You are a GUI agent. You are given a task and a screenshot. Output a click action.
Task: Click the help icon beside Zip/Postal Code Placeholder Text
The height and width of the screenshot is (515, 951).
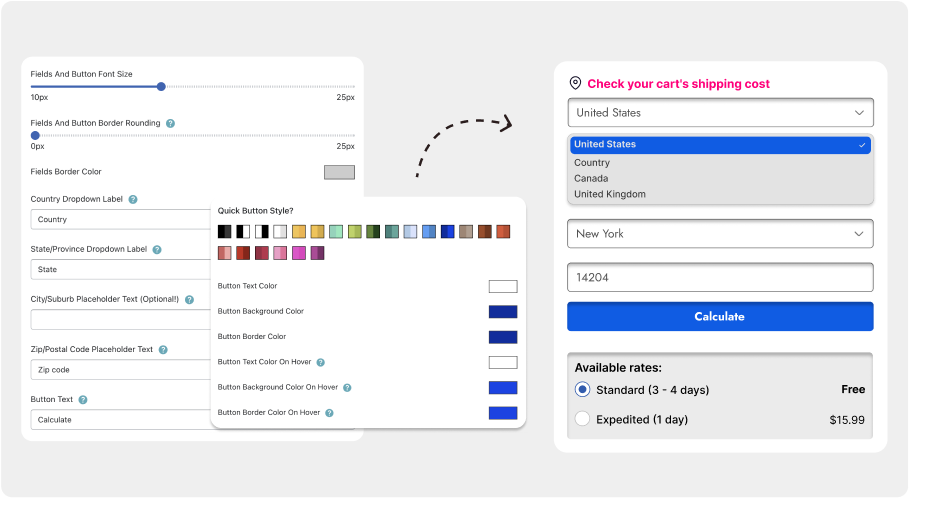[x=163, y=350]
